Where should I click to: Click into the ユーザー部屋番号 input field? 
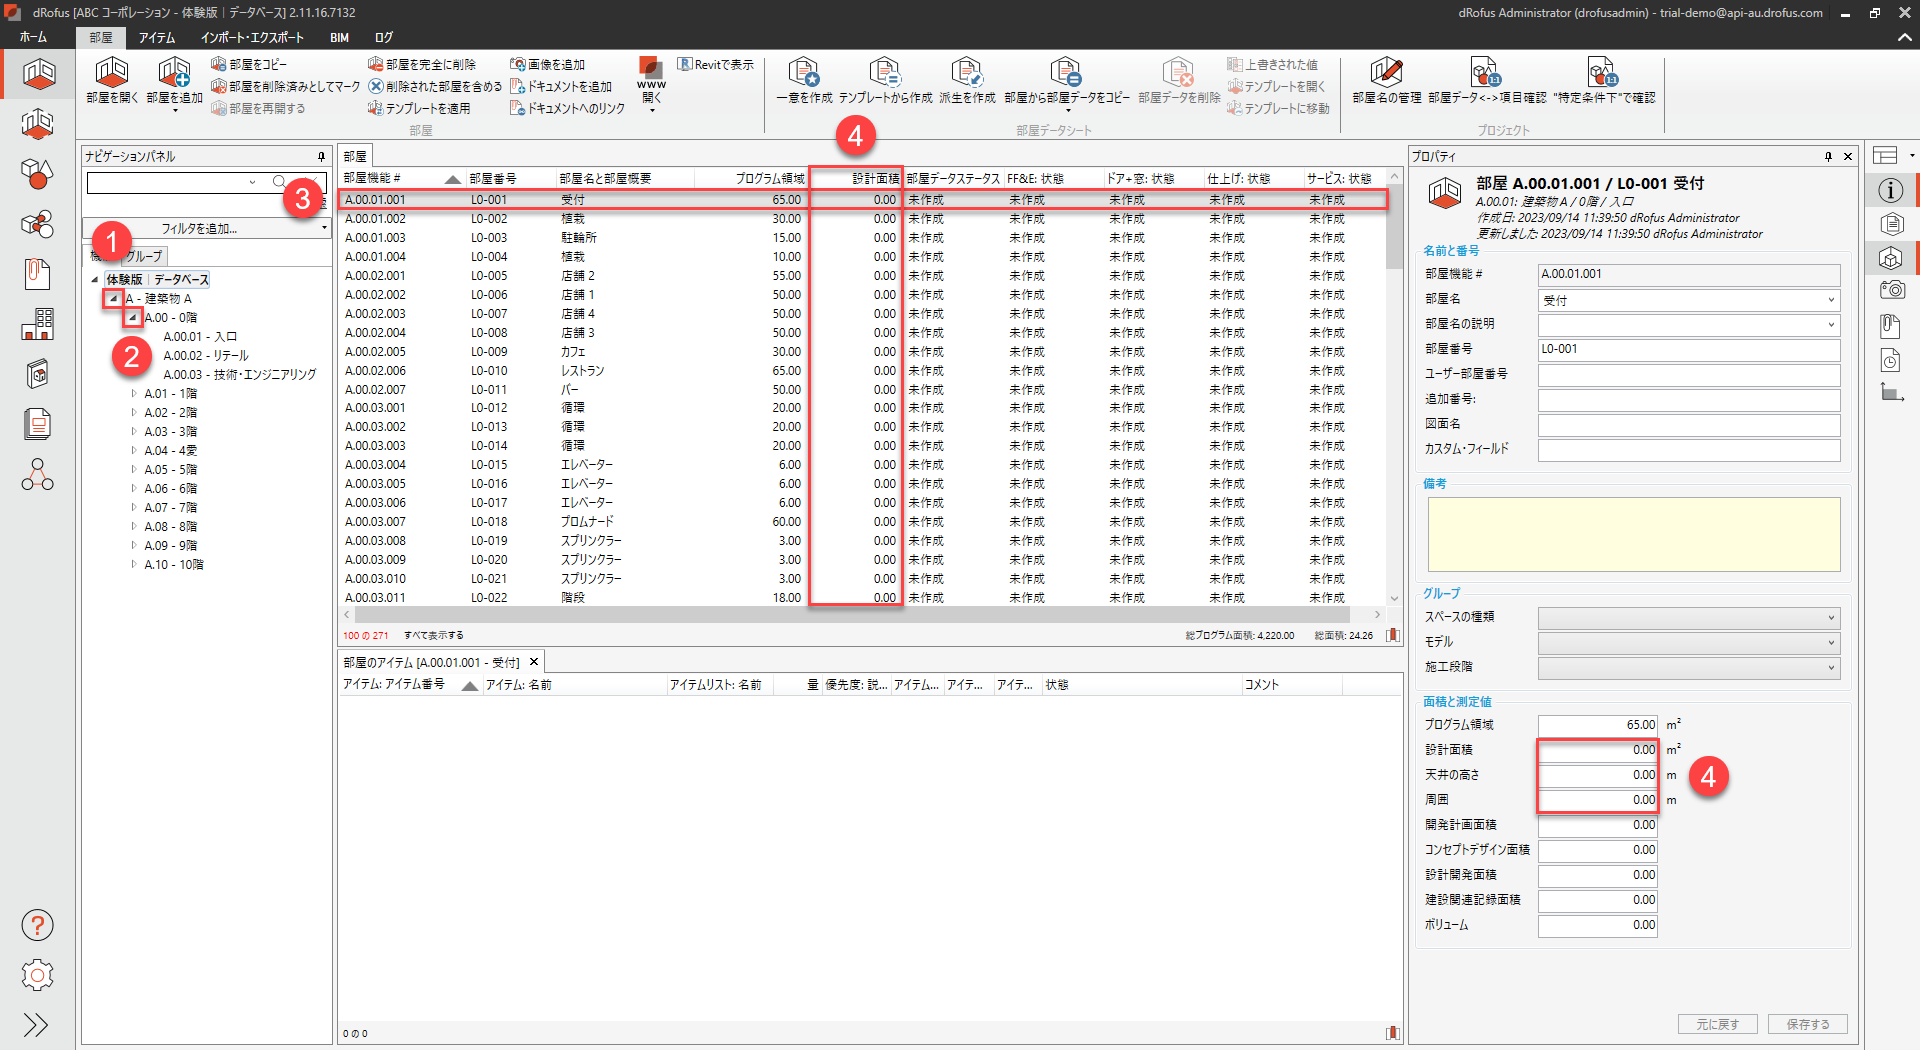pyautogui.click(x=1688, y=375)
